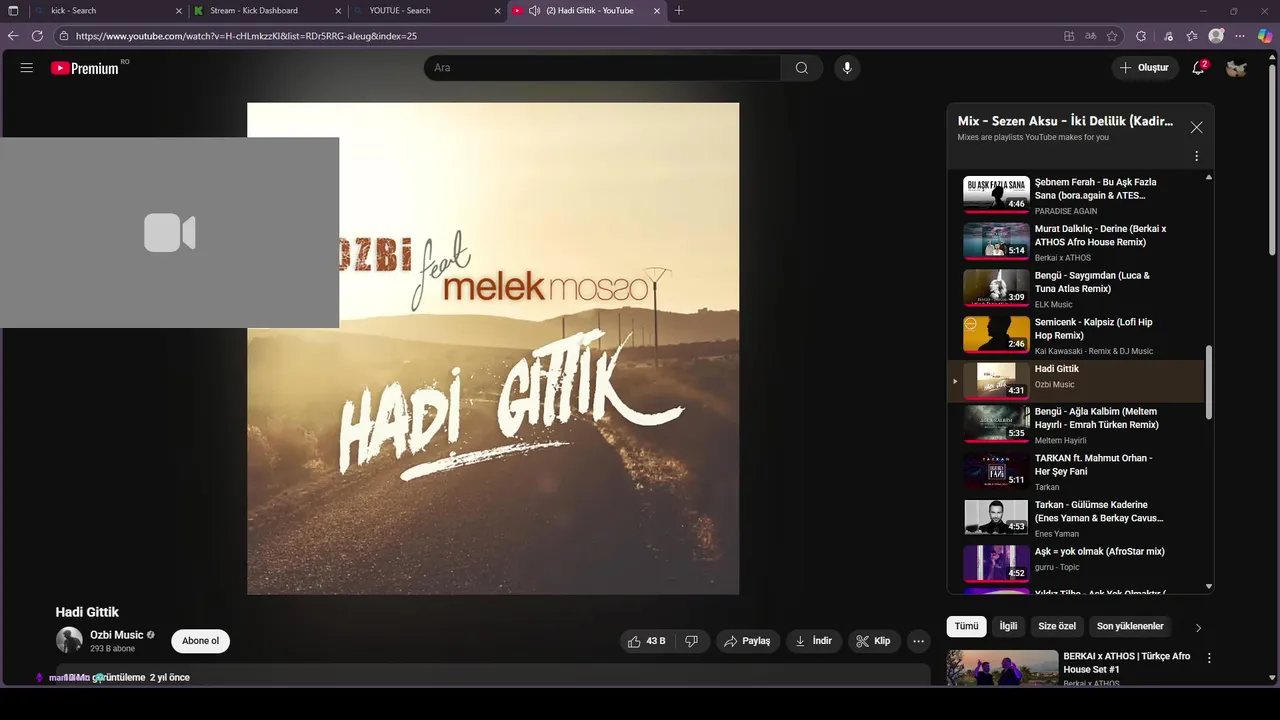Image resolution: width=1280 pixels, height=720 pixels.
Task: Click the browser back arrow
Action: 13,36
